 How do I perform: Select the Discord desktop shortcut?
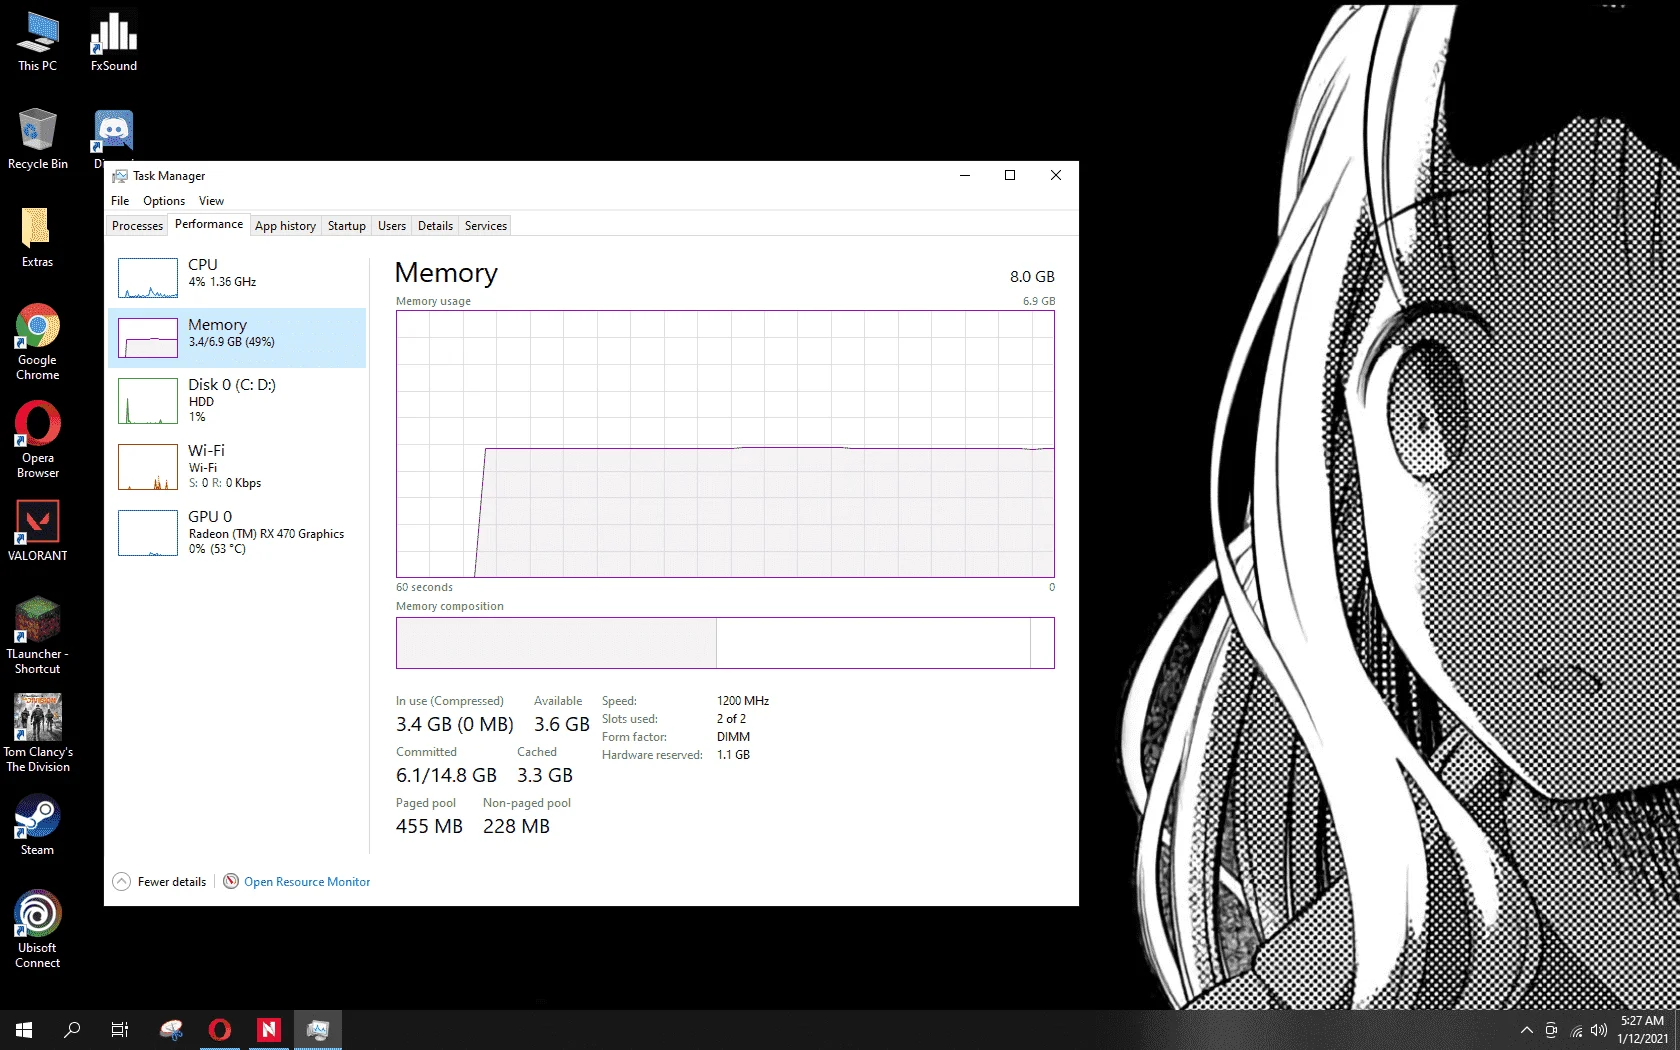pos(114,133)
